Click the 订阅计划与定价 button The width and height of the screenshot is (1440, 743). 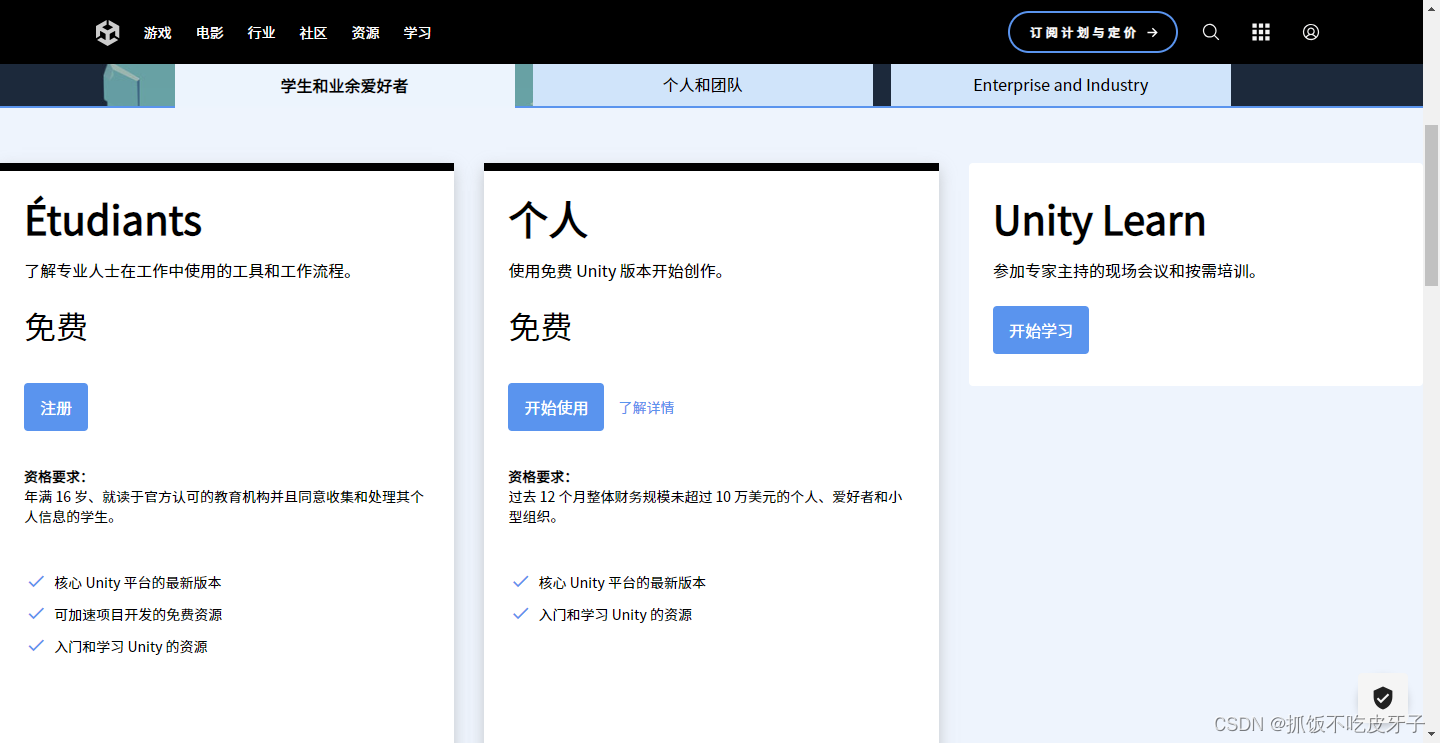1093,32
